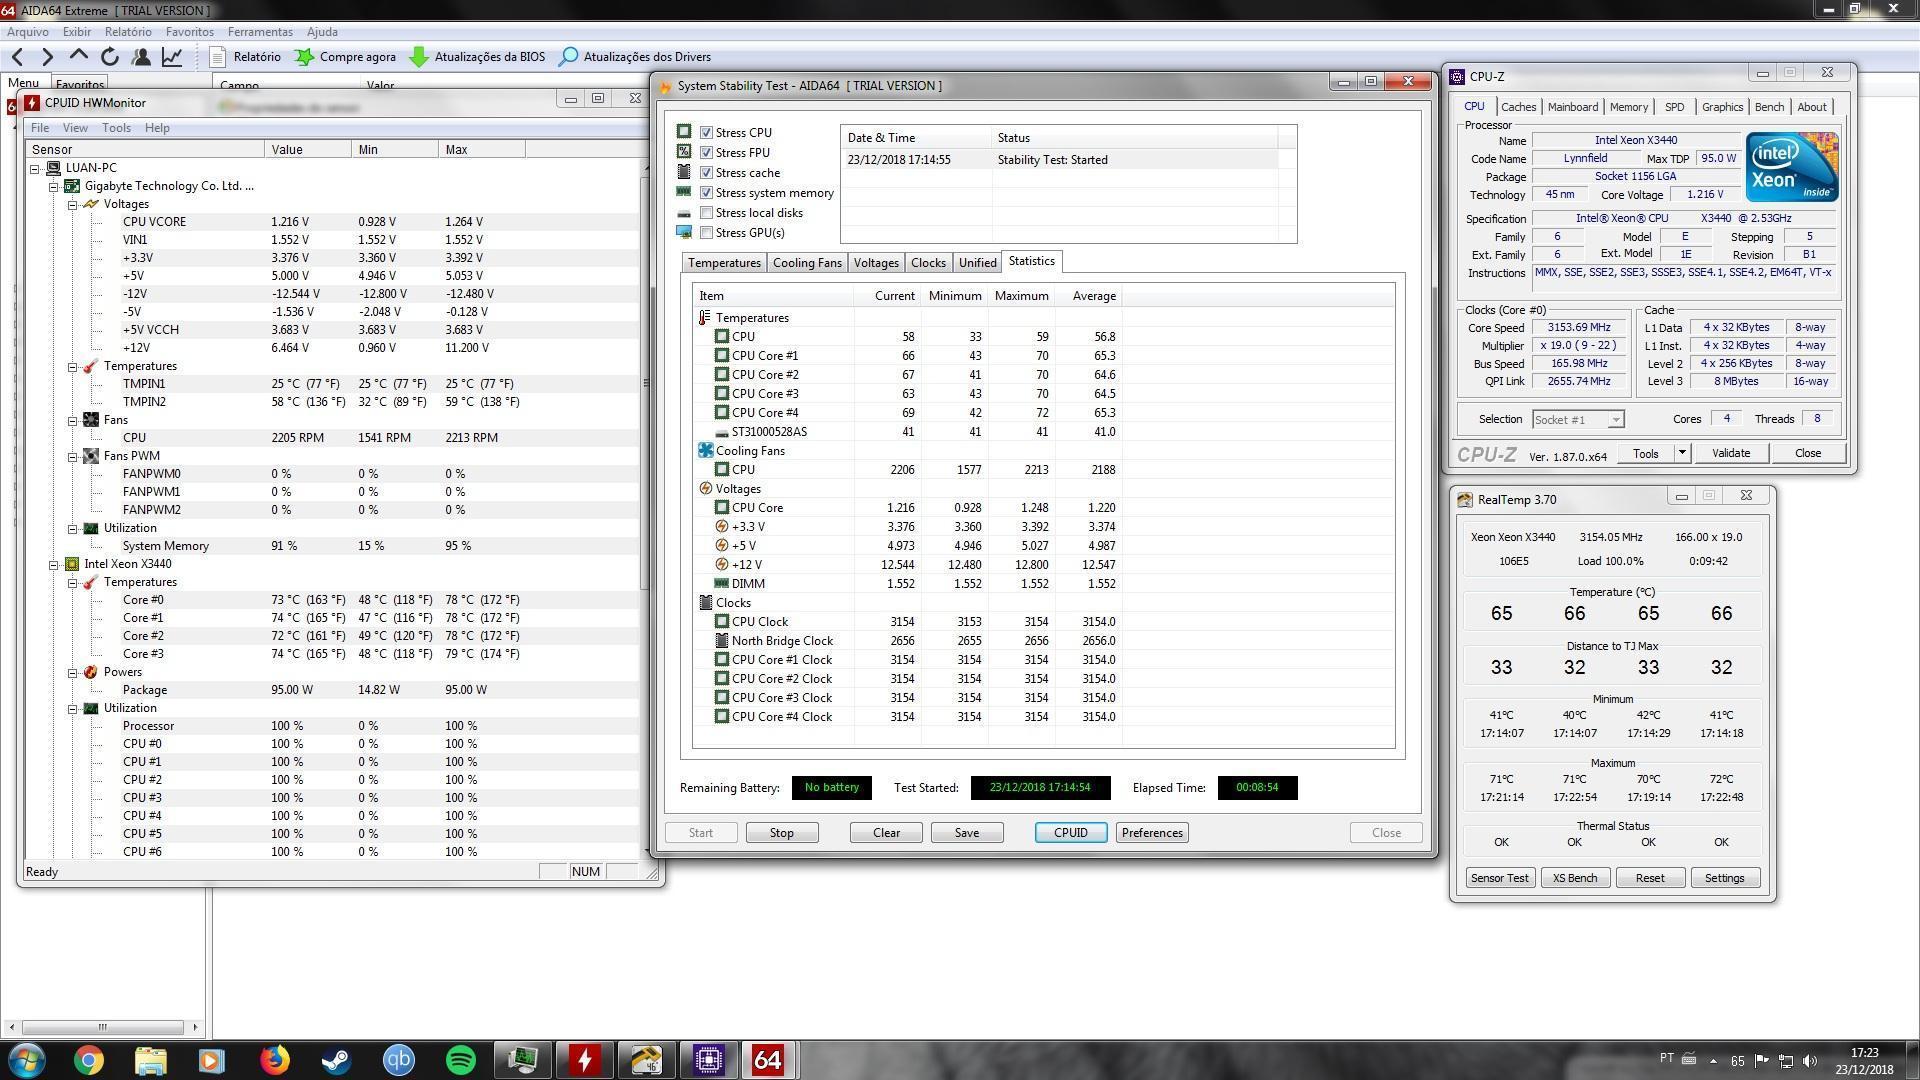Click AIDA64 sidebar horizontal scrollbar
Viewport: 1920px width, 1080px height.
click(102, 1027)
